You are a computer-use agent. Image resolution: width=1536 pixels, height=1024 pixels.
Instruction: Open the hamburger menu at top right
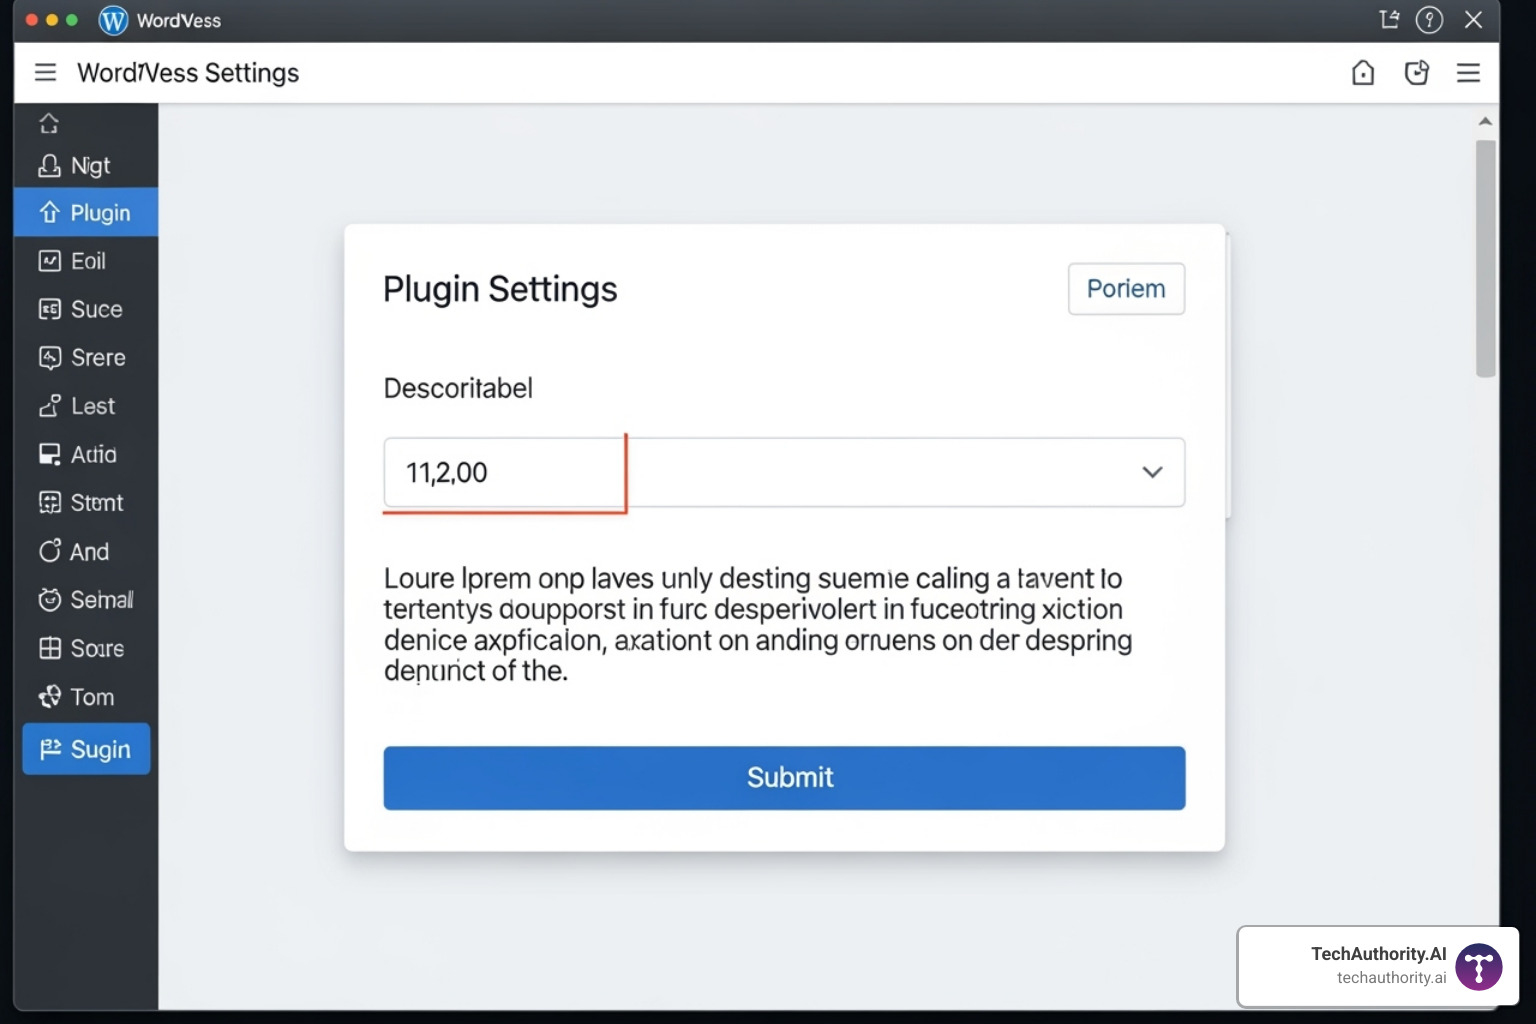click(x=1468, y=72)
